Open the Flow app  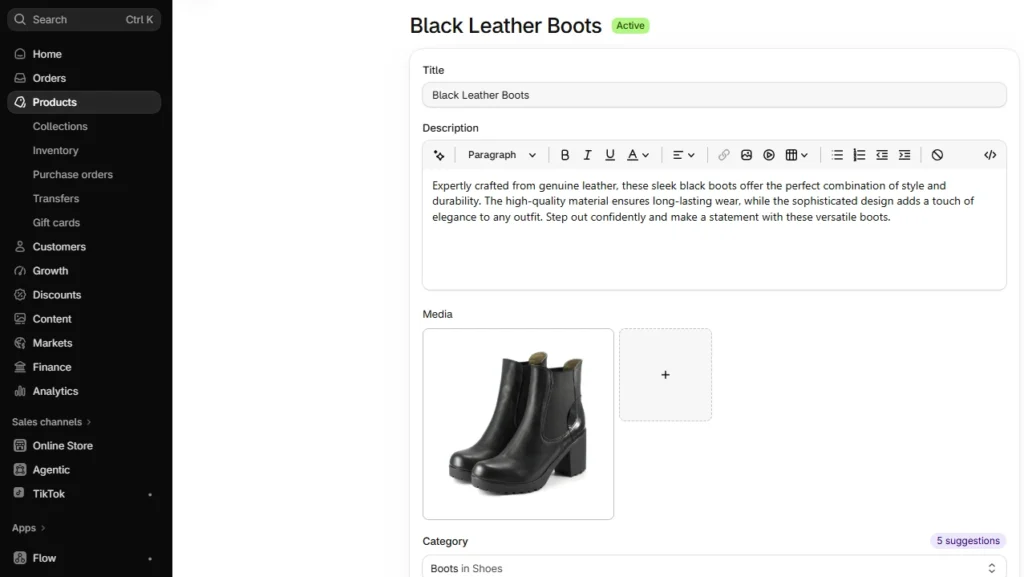point(84,558)
